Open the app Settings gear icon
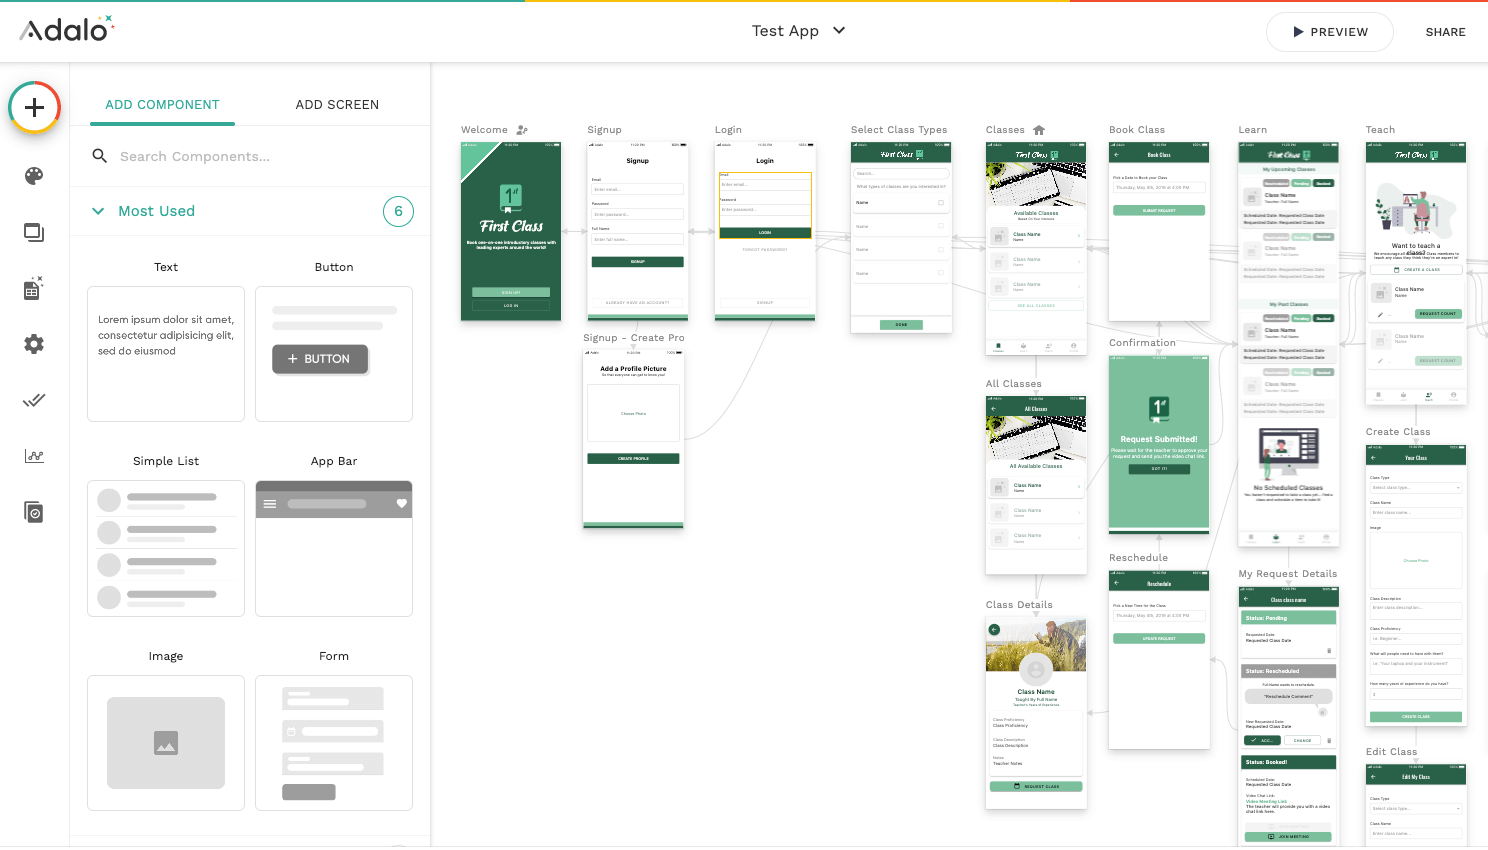The width and height of the screenshot is (1488, 850). tap(35, 343)
